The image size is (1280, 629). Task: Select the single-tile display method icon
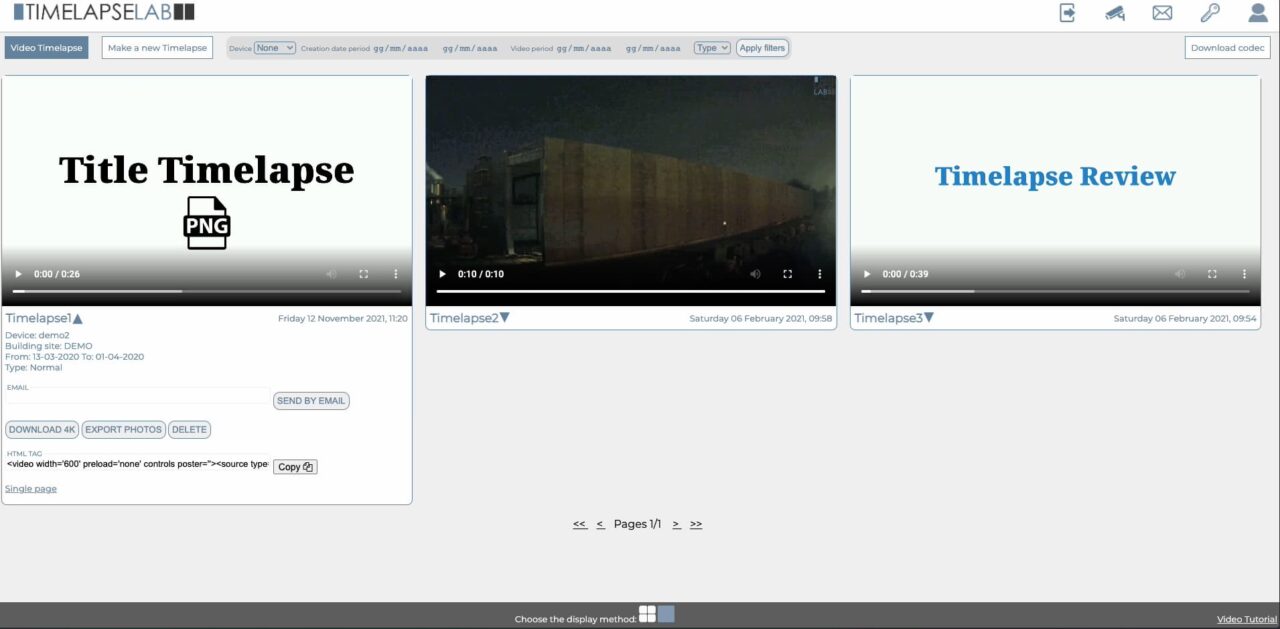[x=666, y=614]
